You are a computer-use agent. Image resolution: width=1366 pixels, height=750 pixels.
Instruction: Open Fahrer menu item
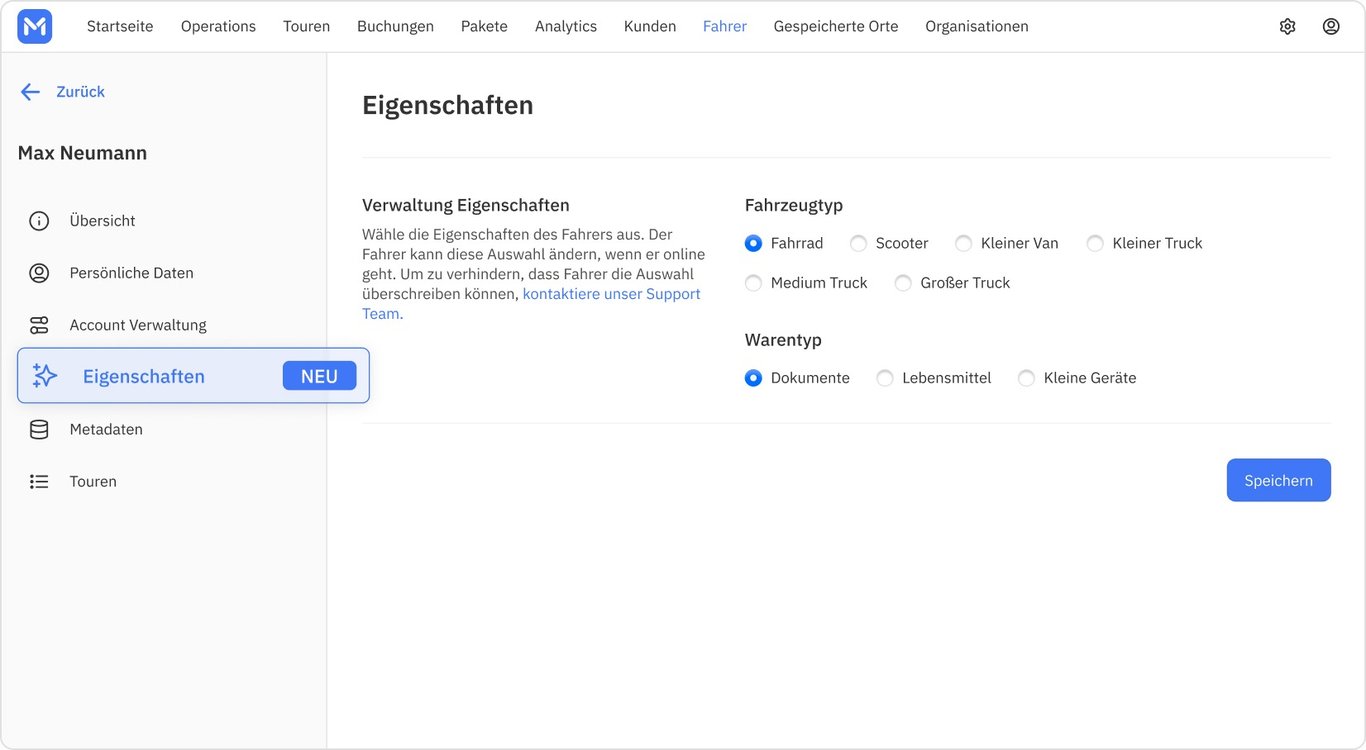[x=725, y=27]
